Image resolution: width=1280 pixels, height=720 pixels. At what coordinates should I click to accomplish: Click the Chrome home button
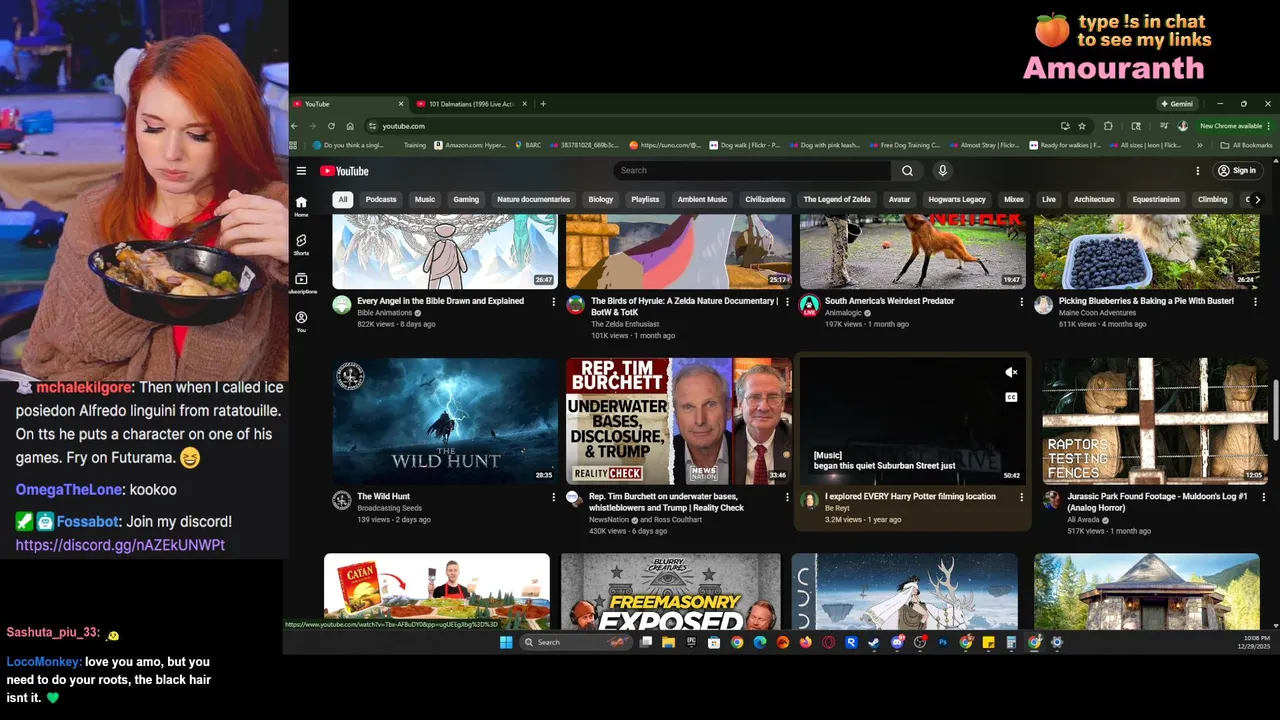350,126
